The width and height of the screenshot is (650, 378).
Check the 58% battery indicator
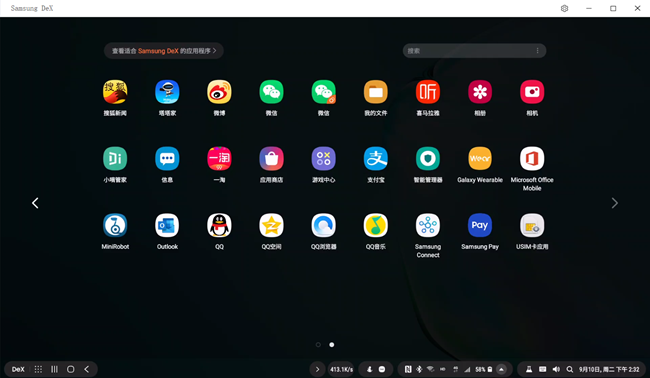484,369
